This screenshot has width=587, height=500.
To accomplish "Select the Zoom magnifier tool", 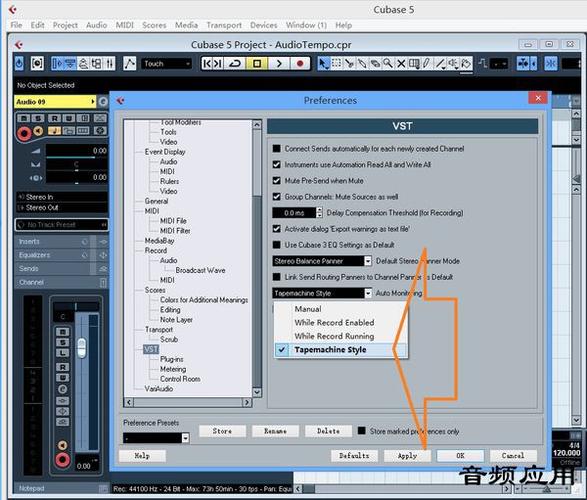I will [x=388, y=64].
